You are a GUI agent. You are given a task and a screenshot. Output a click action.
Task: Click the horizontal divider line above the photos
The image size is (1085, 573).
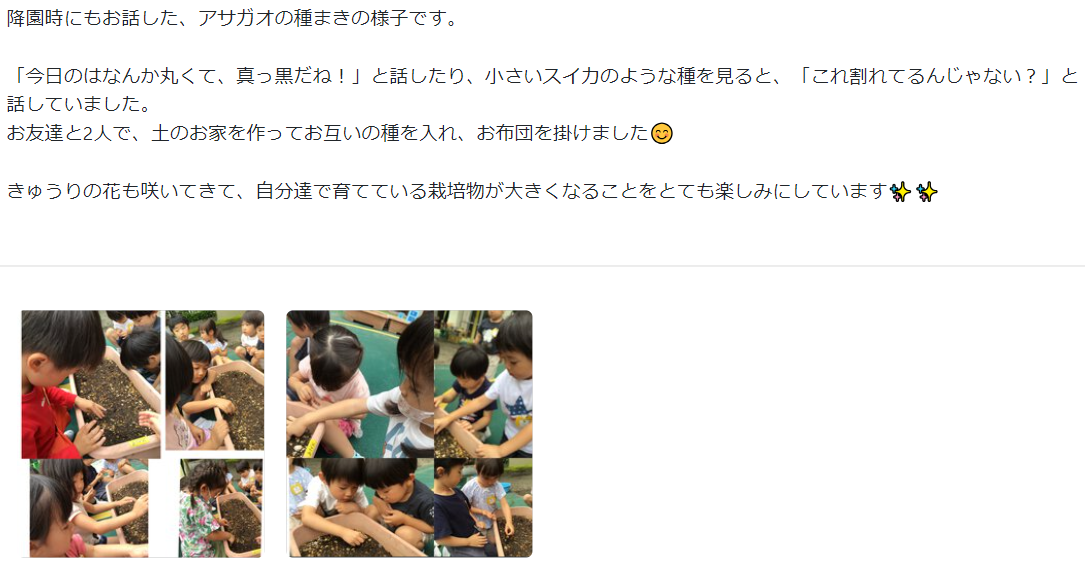542,266
